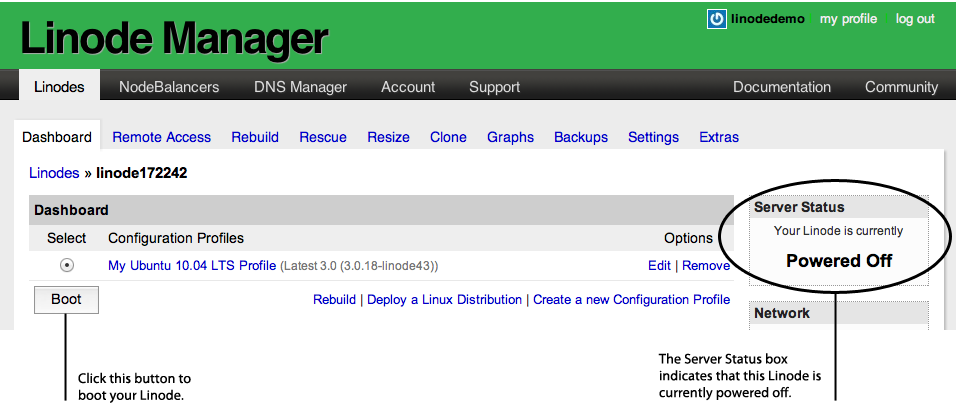Click Deploy a Linux Distribution link
The width and height of the screenshot is (956, 407).
pos(444,299)
